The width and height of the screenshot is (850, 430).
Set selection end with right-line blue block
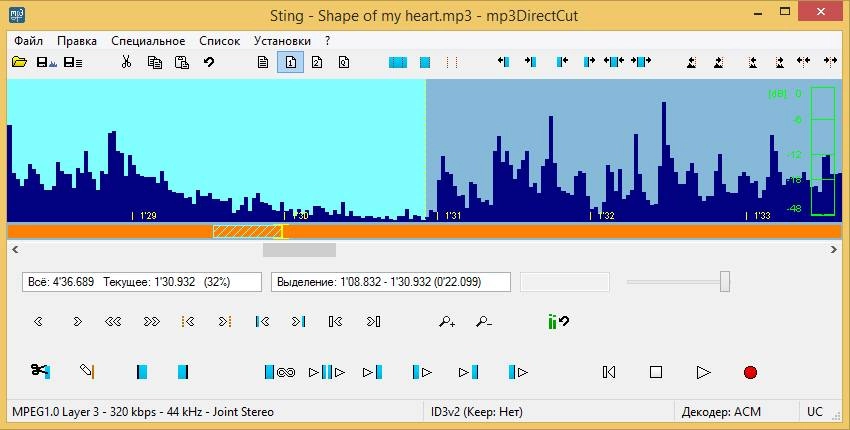click(x=183, y=372)
